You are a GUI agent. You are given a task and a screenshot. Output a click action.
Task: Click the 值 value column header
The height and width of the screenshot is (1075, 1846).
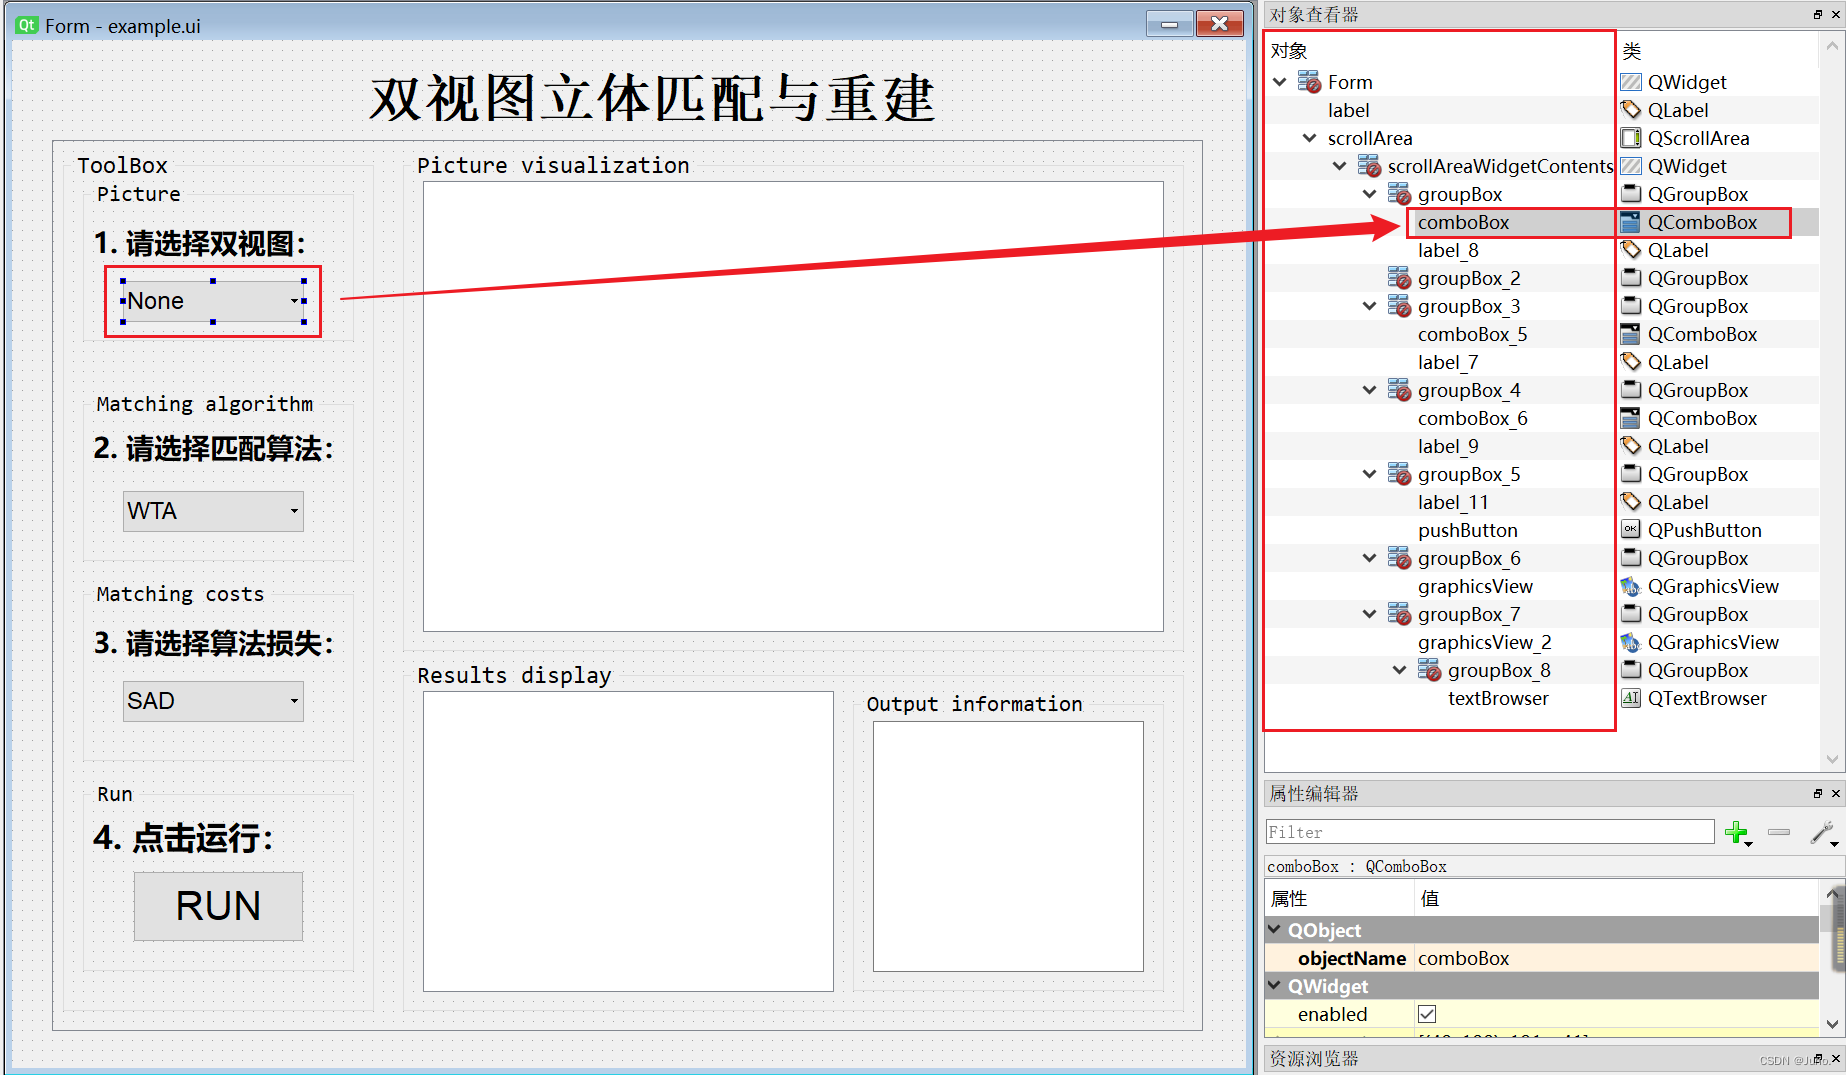(x=1430, y=898)
